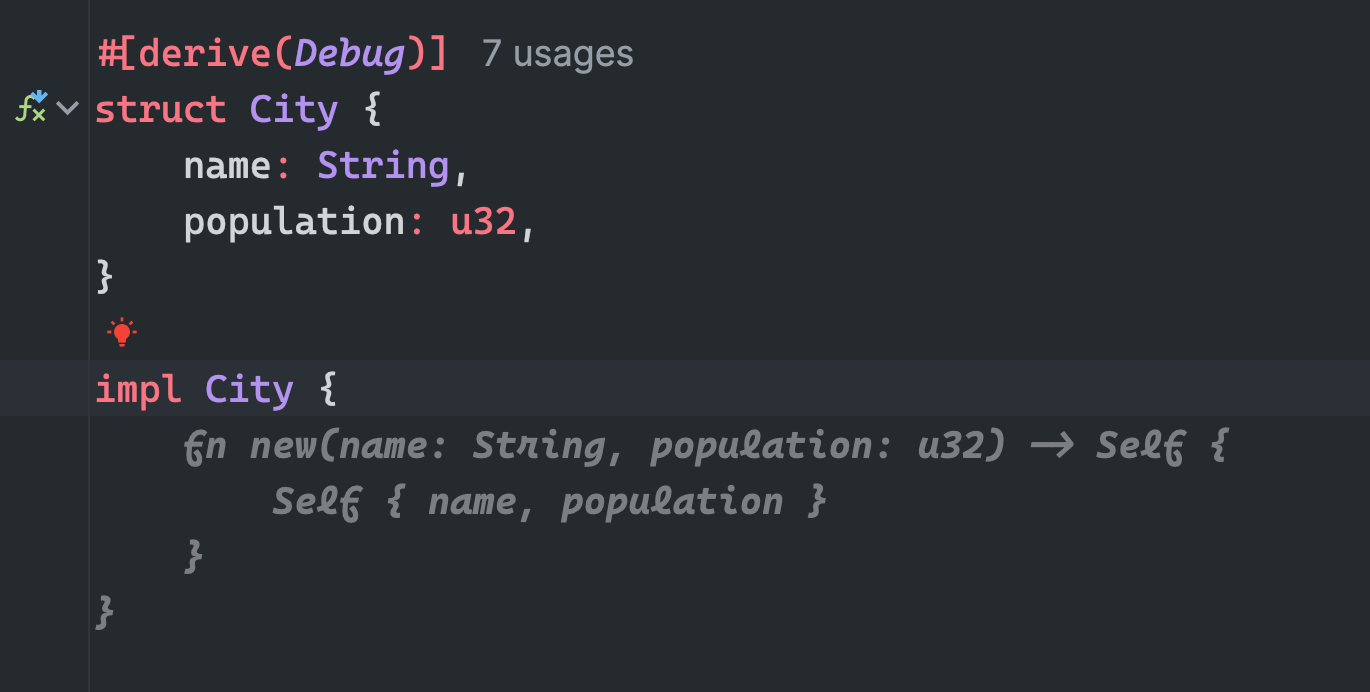1370x692 pixels.
Task: Click the struct's closing brace
Action: click(105, 276)
